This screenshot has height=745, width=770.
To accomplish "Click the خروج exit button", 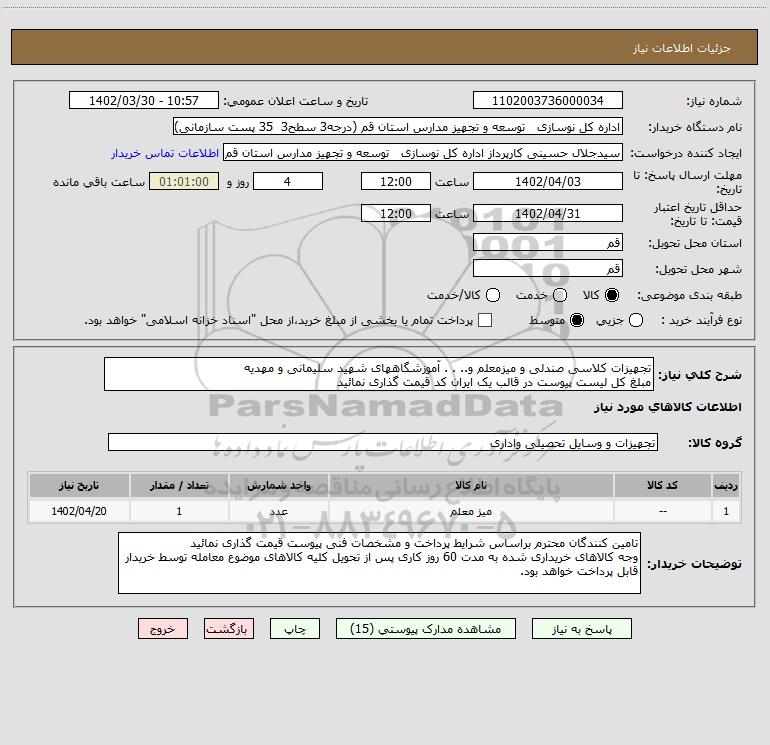I will click(x=163, y=629).
